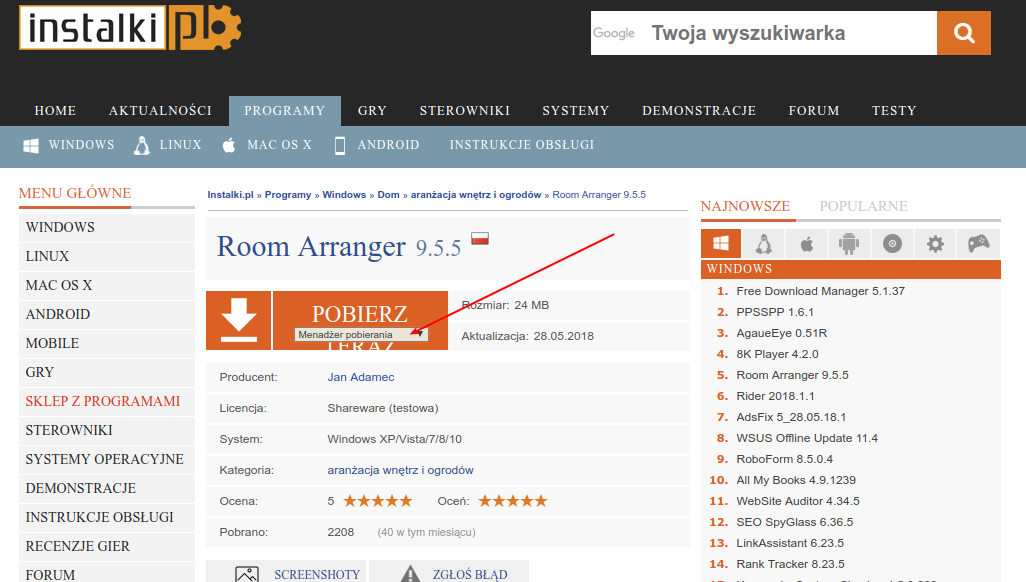
Task: Click the phone icon beside ANDROID
Action: 340,145
